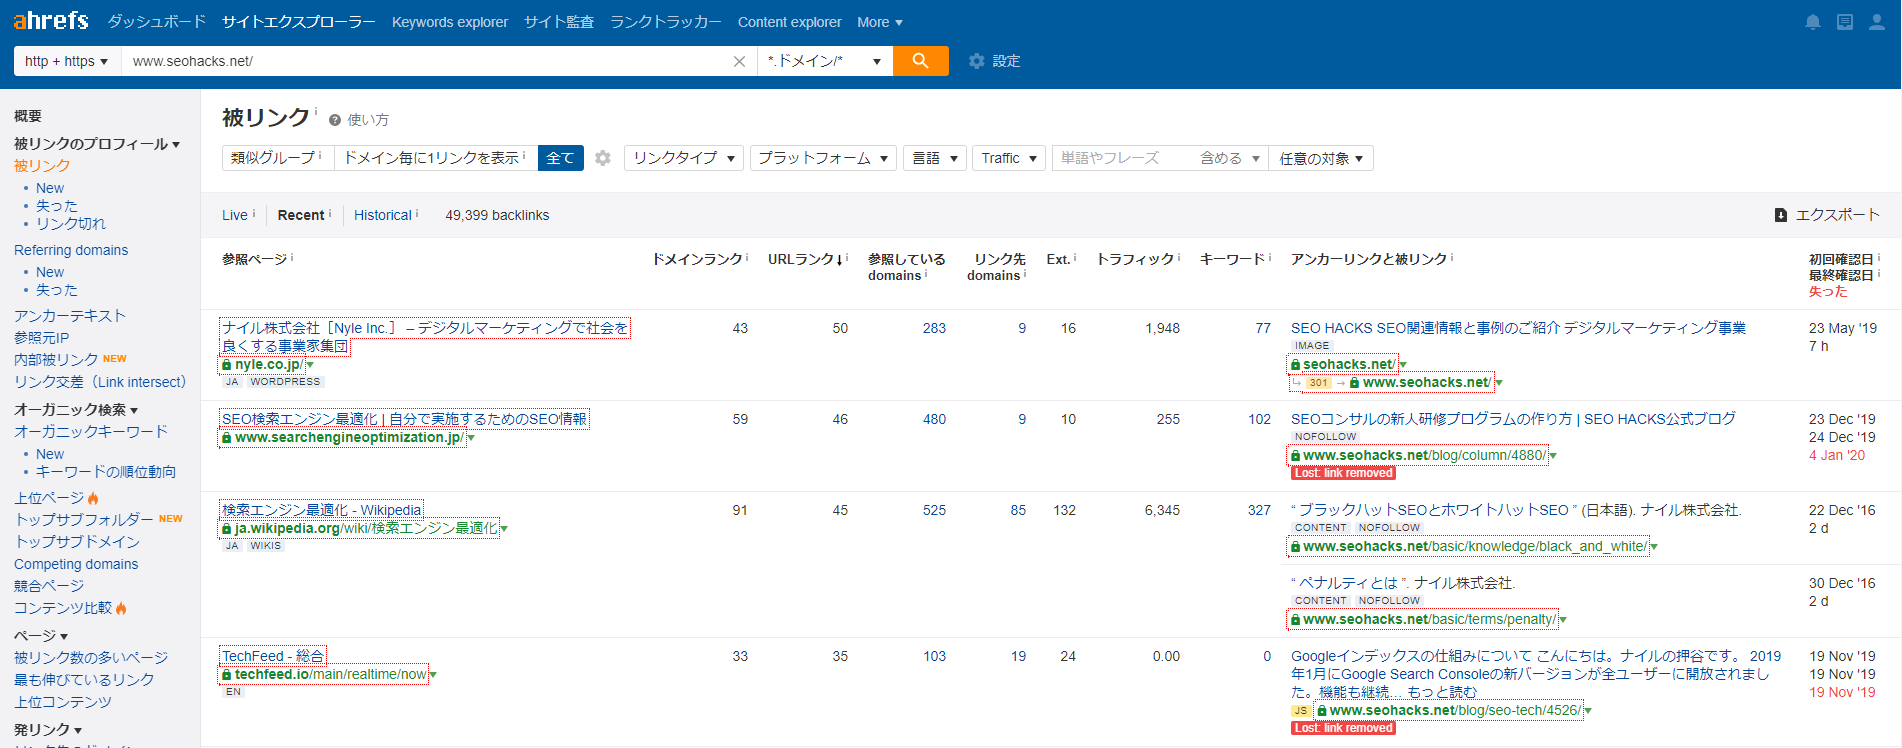Open Content explorer in top navigation
This screenshot has height=748, width=1902.
tap(789, 22)
